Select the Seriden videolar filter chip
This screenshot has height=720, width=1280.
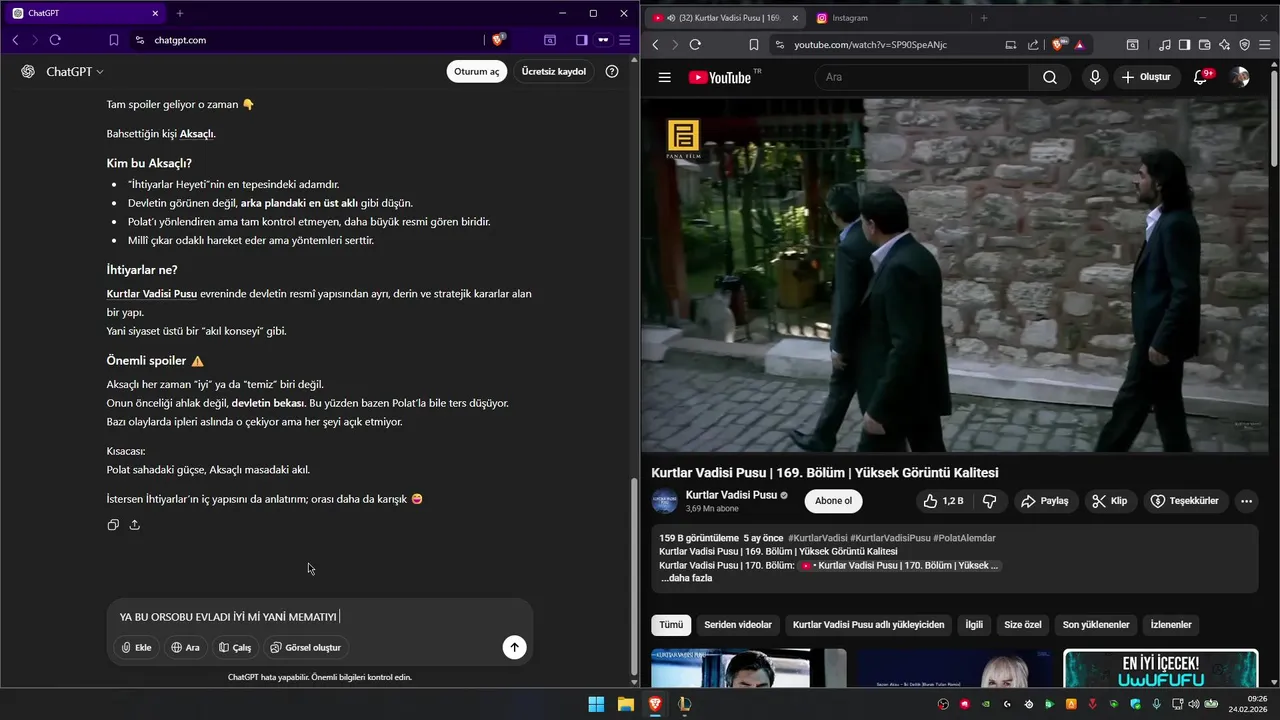(738, 625)
